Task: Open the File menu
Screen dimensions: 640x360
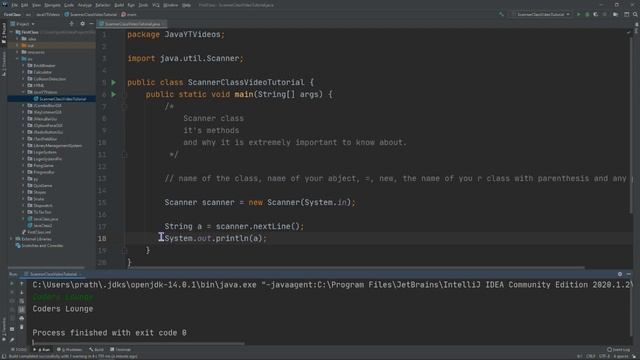Action: tap(15, 5)
